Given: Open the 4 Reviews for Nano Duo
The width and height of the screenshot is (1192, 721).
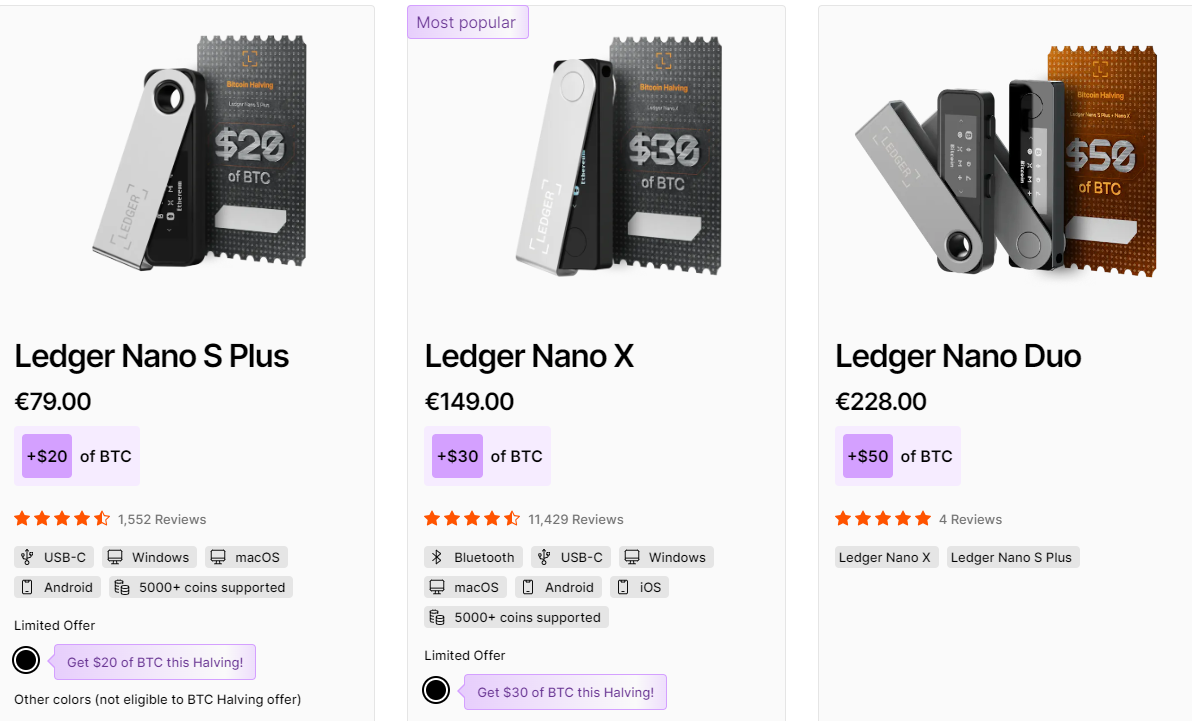Looking at the screenshot, I should tap(971, 519).
